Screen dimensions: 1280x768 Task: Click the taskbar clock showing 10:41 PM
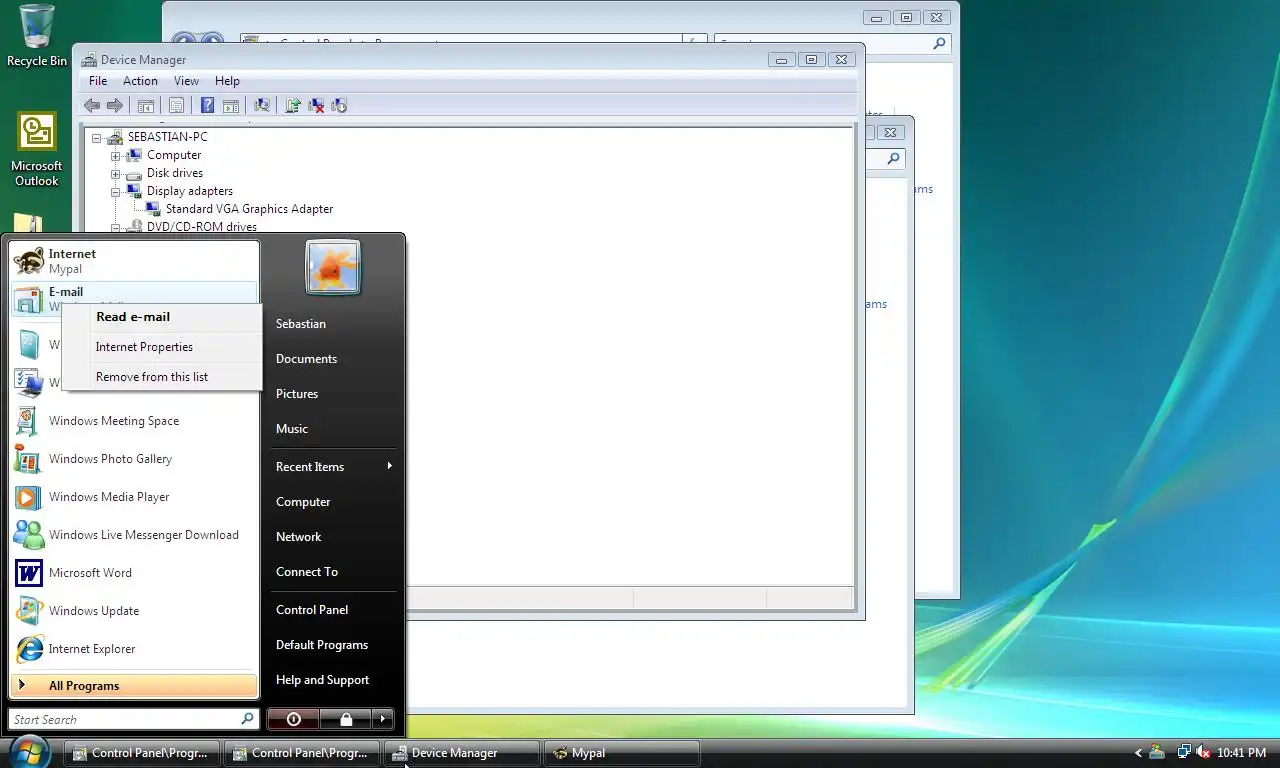click(x=1242, y=753)
